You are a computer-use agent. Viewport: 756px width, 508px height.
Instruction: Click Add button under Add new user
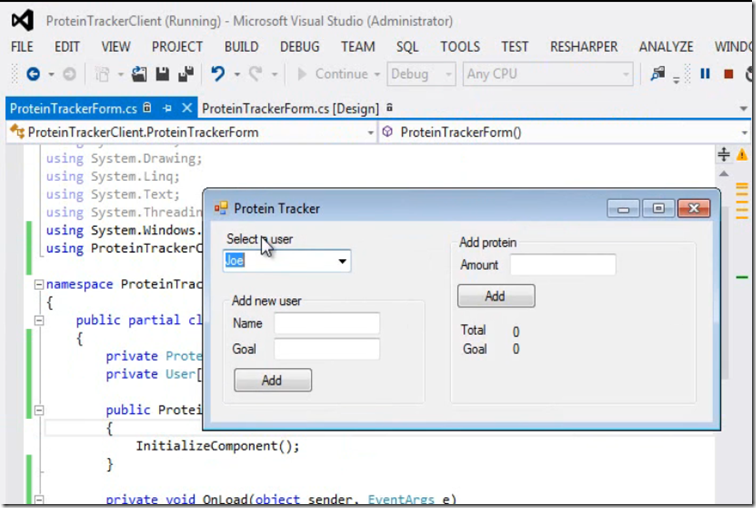(273, 380)
